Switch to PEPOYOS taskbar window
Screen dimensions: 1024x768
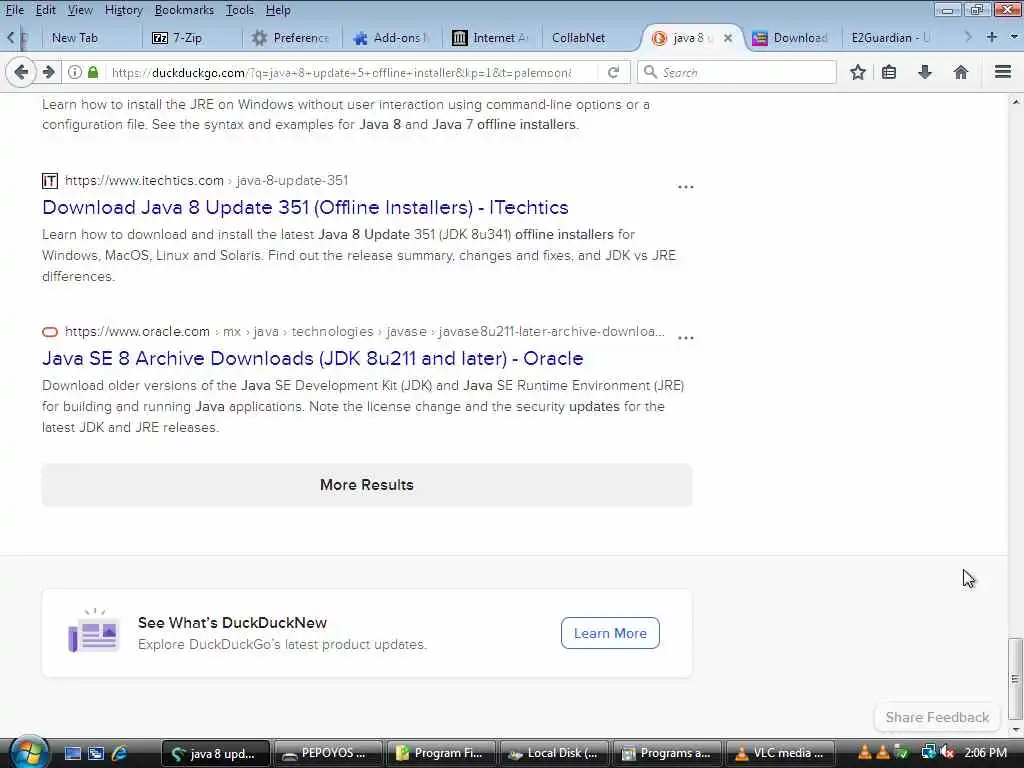(329, 753)
